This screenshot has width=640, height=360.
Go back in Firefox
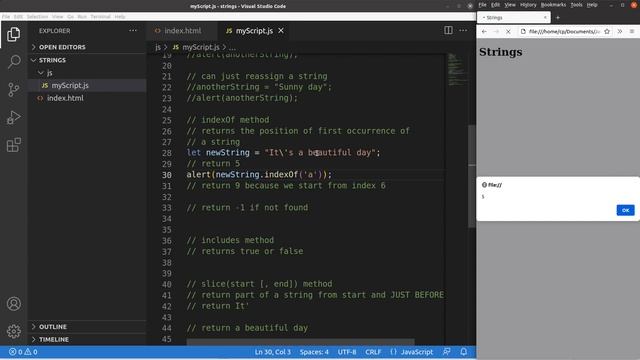[x=484, y=31]
